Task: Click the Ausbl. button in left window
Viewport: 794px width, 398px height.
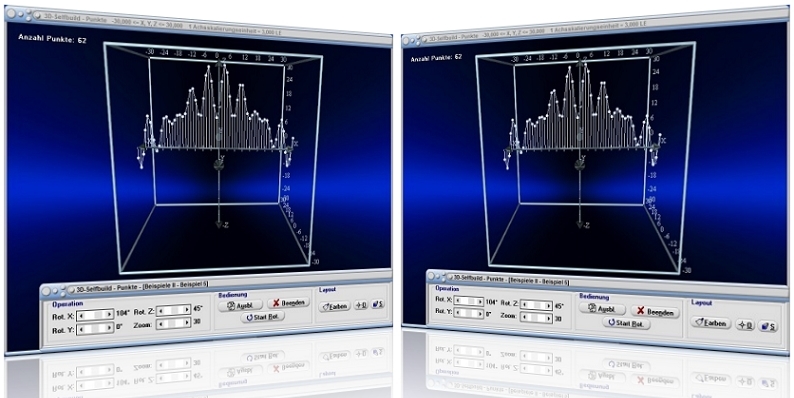Action: [x=241, y=305]
